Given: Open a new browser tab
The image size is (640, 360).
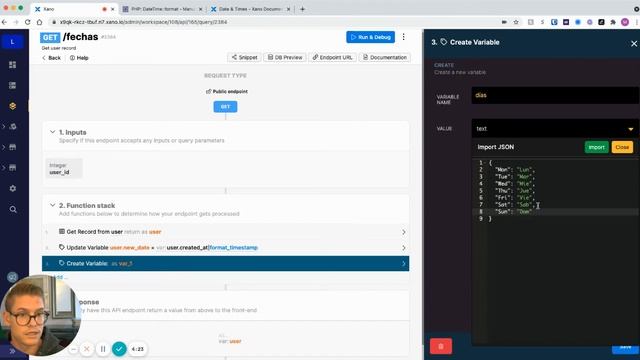Looking at the screenshot, I should coord(302,9).
